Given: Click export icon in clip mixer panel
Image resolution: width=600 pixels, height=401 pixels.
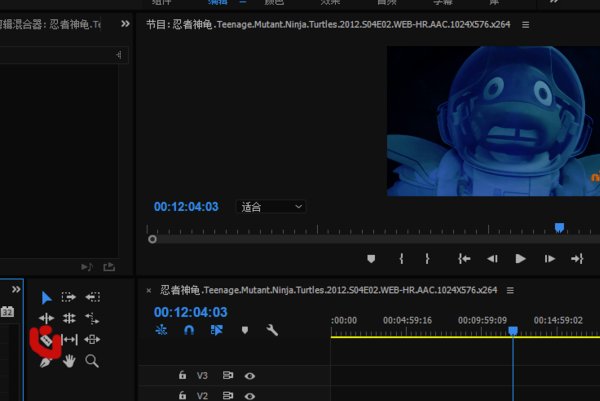Looking at the screenshot, I should [109, 267].
